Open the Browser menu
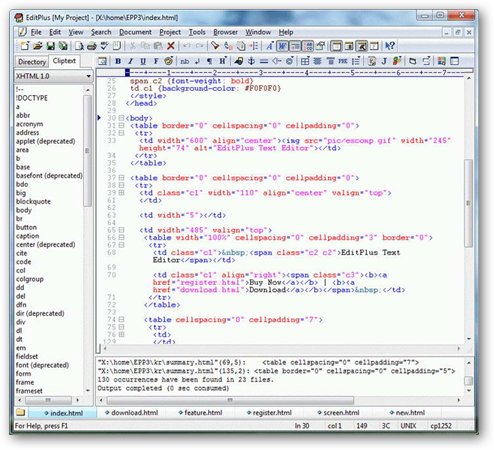 coord(225,32)
